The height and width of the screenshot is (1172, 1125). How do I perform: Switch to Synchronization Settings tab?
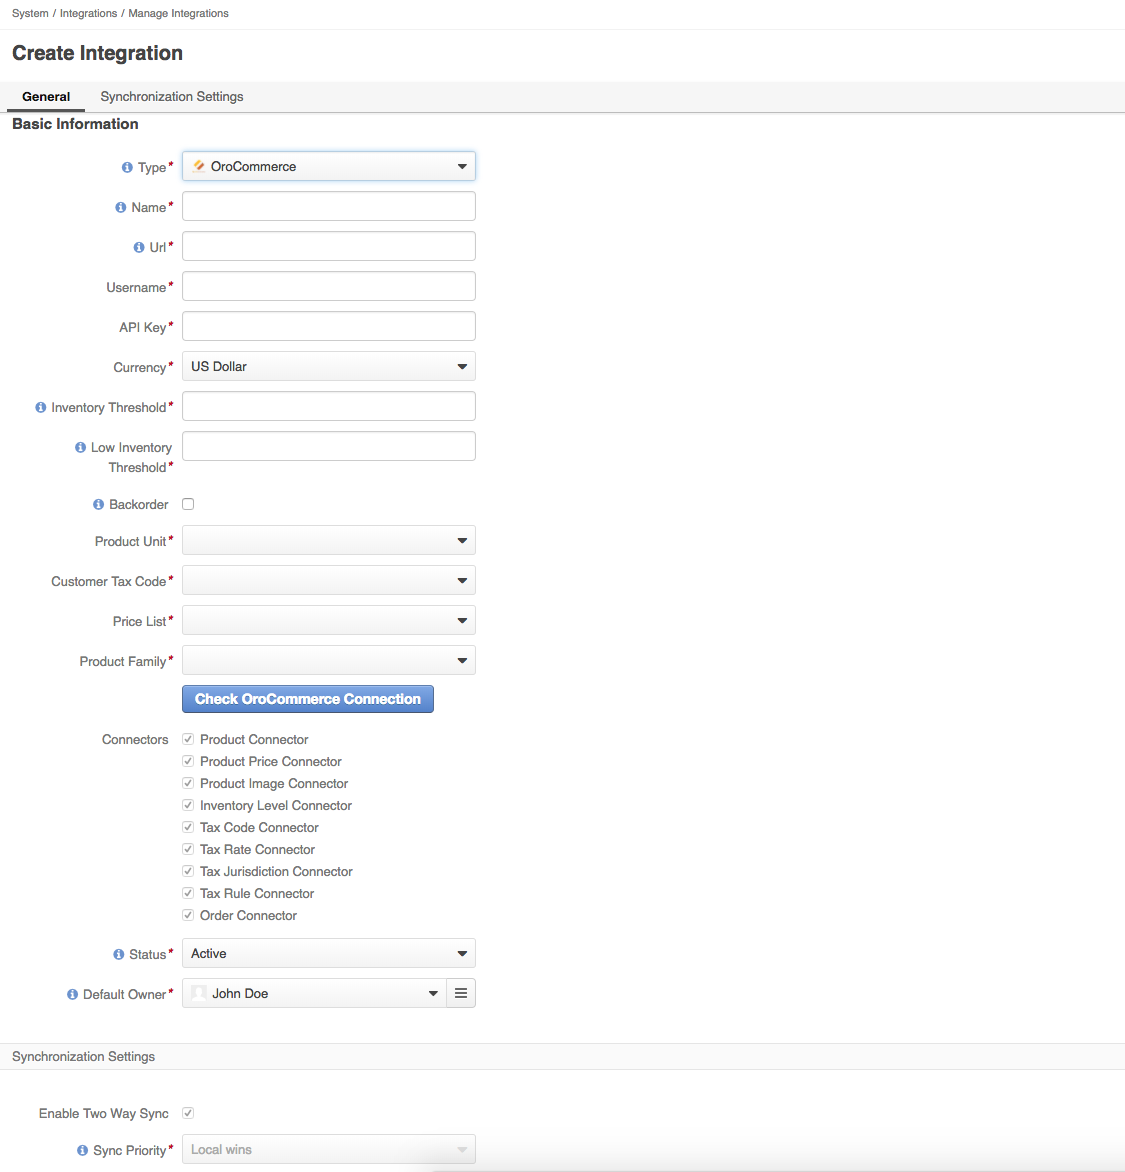pos(172,97)
